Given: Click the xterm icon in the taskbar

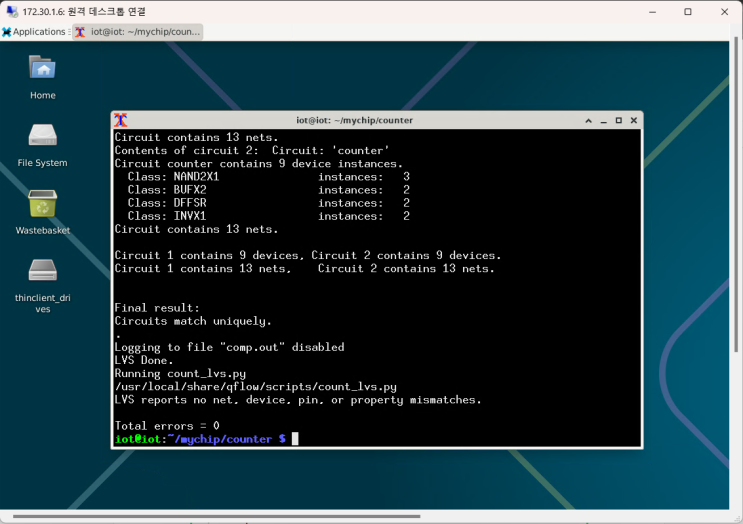Looking at the screenshot, I should tap(80, 32).
